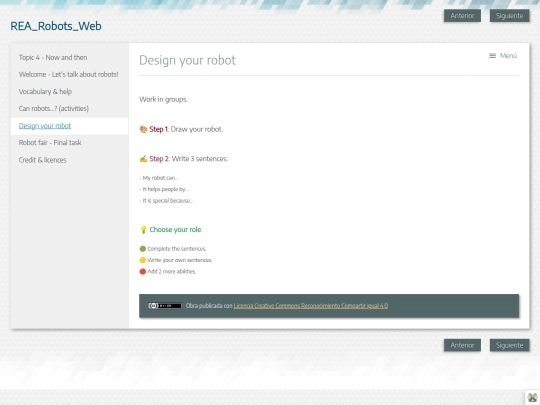Click the top Anterior button
Screen dimensions: 540x405
pos(462,15)
